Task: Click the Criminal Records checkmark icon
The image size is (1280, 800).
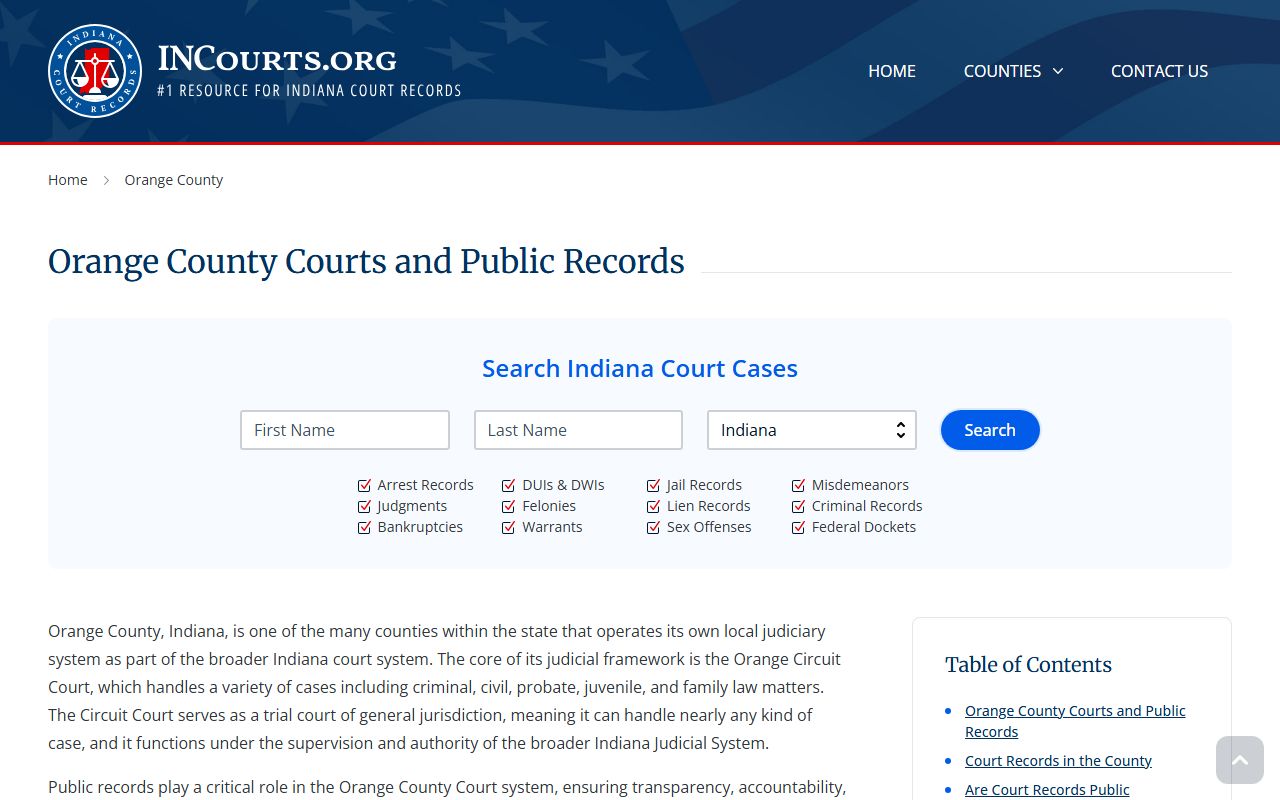Action: pyautogui.click(x=799, y=506)
